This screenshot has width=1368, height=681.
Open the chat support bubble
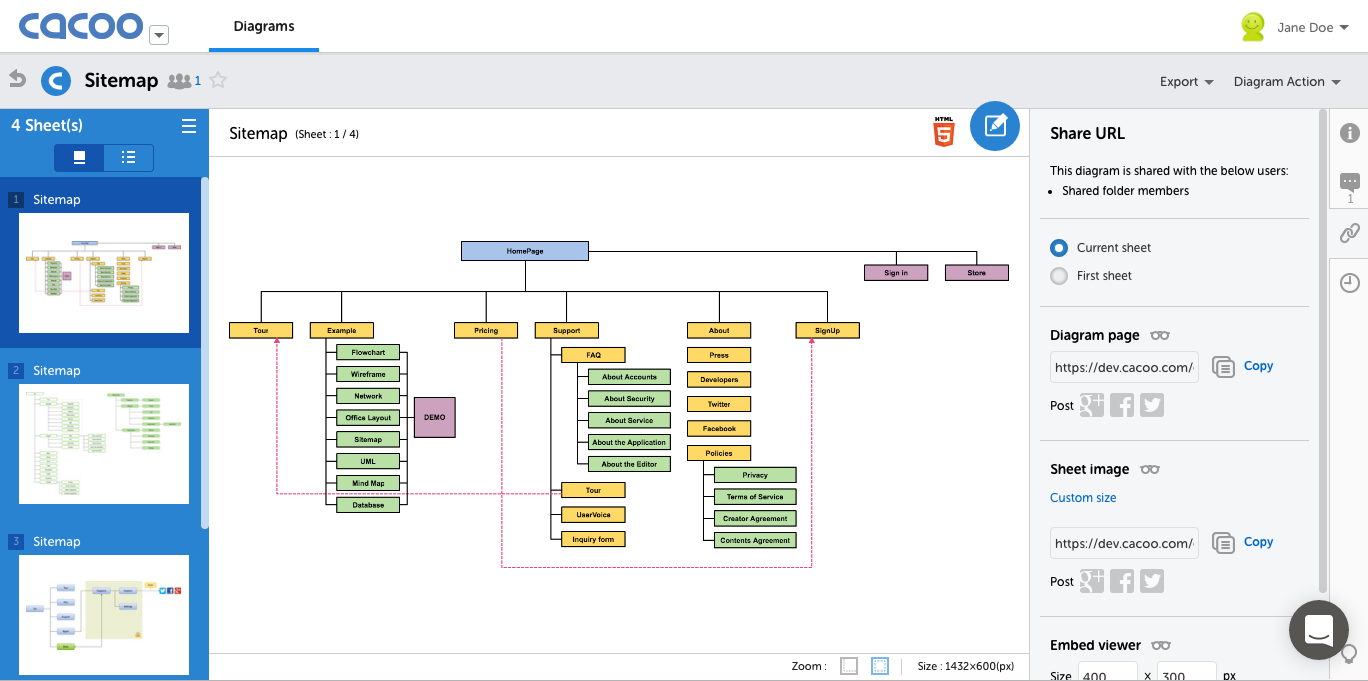click(x=1319, y=630)
